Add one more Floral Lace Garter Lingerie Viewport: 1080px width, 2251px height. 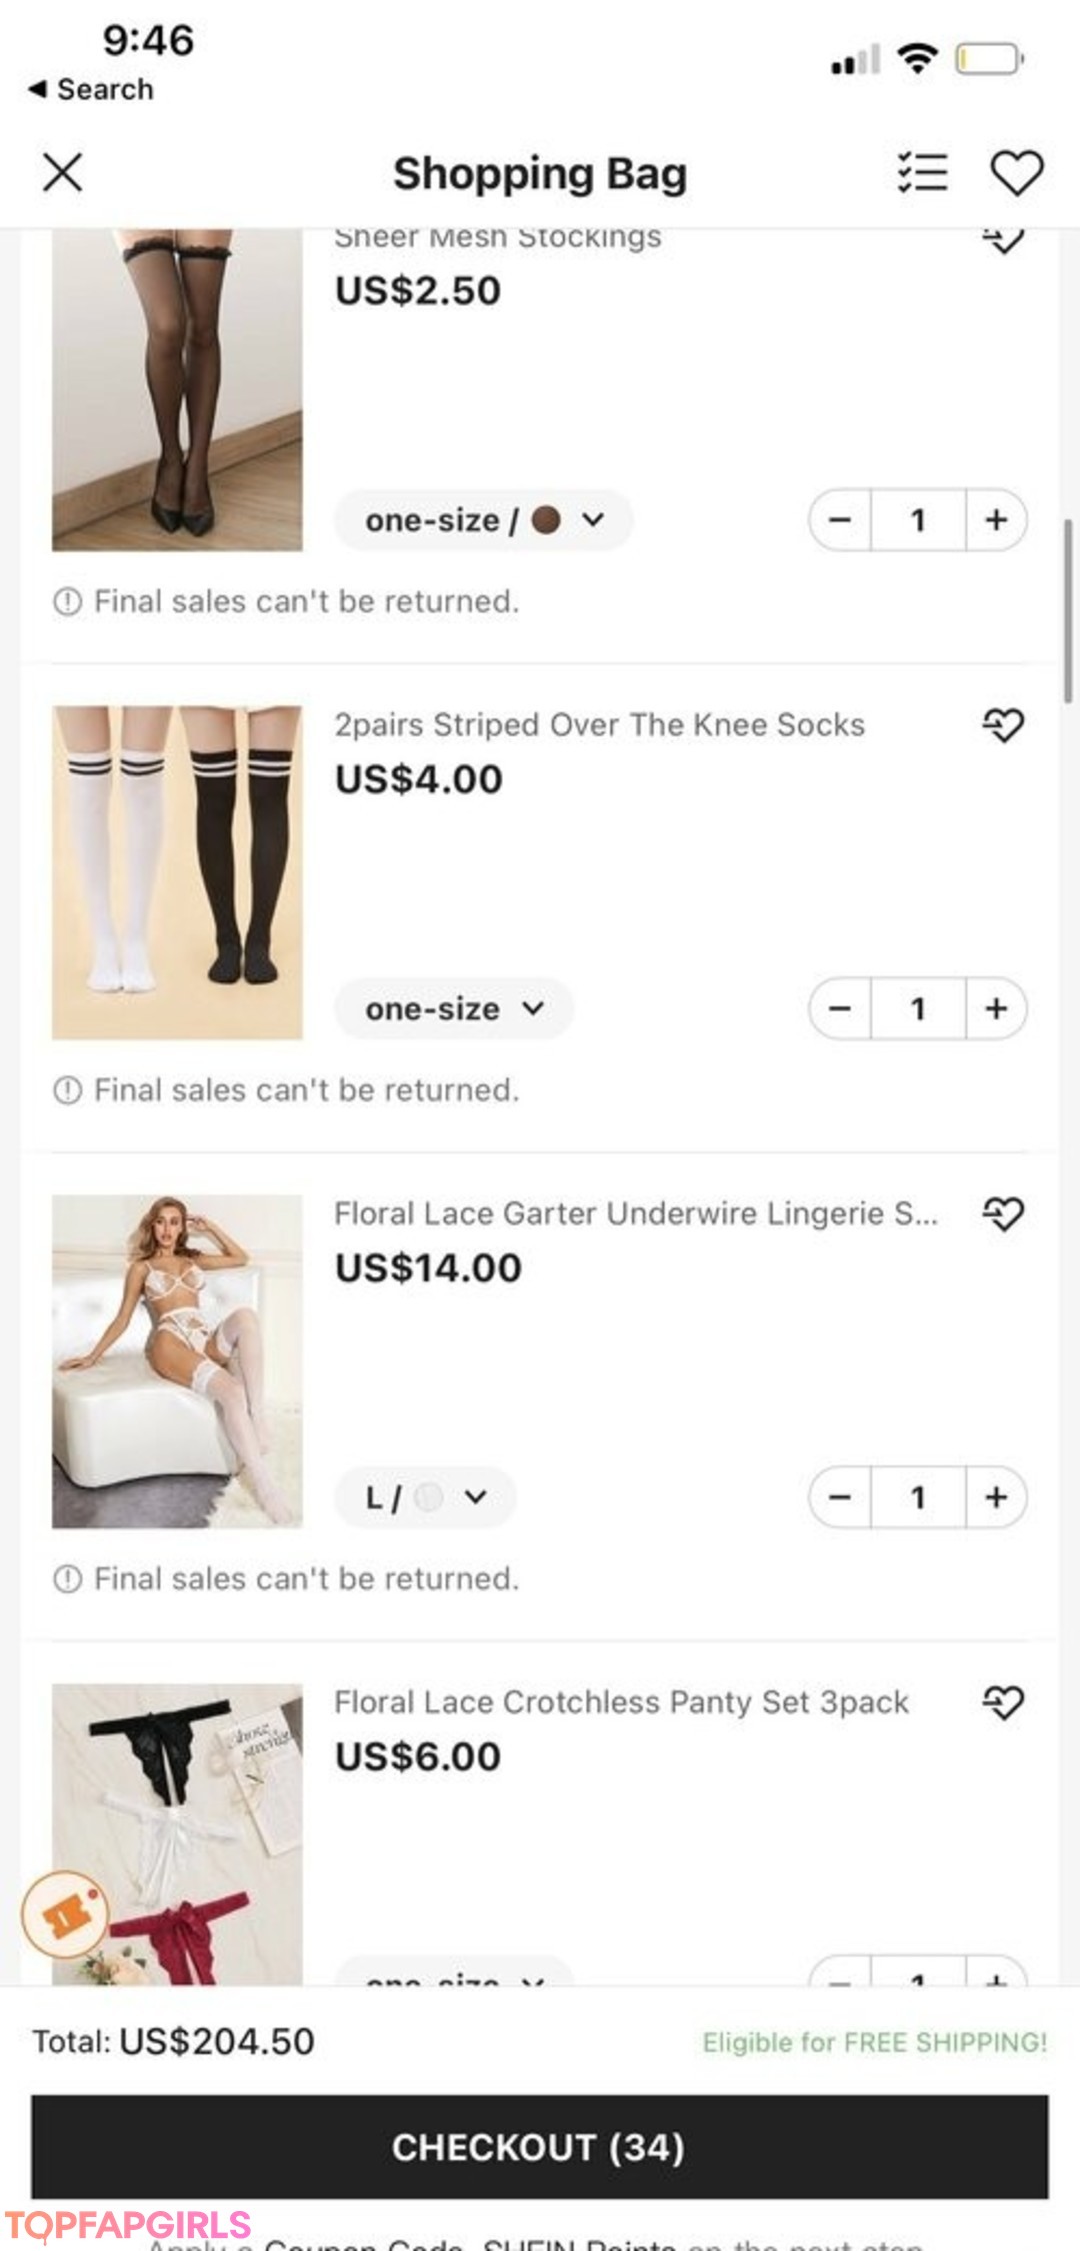[x=996, y=1497]
